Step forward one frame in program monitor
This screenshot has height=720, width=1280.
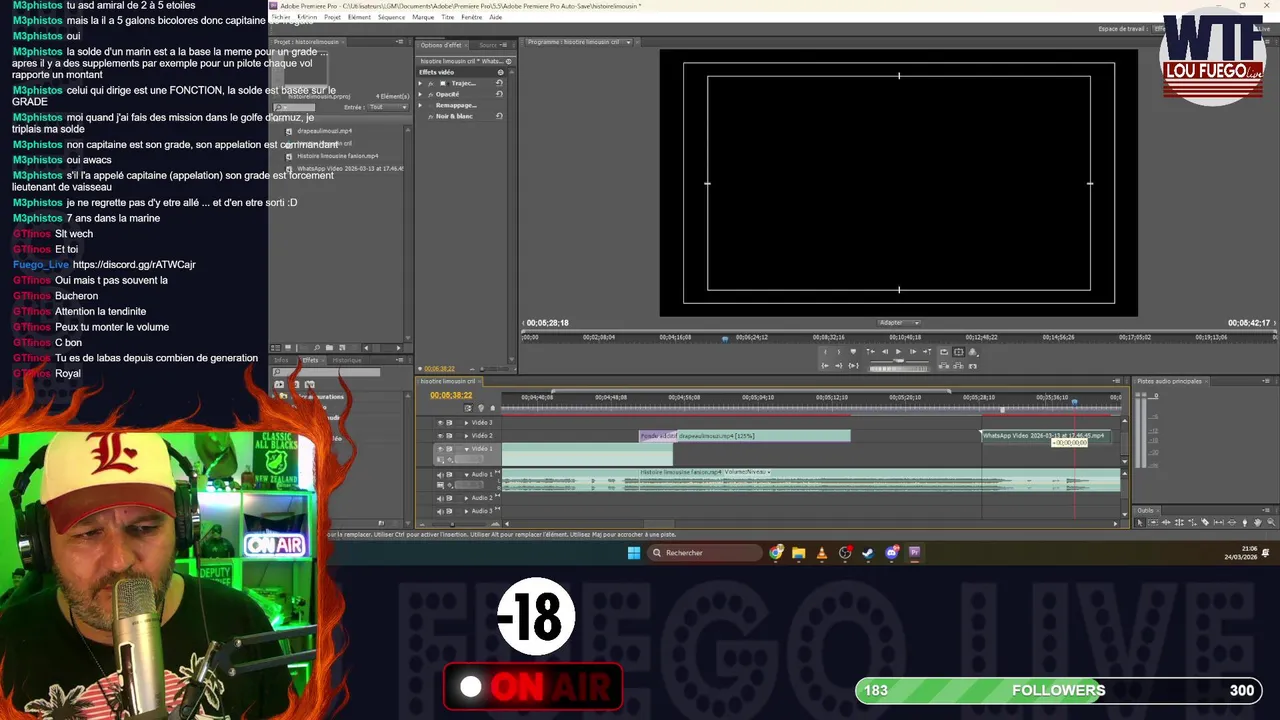coord(913,352)
